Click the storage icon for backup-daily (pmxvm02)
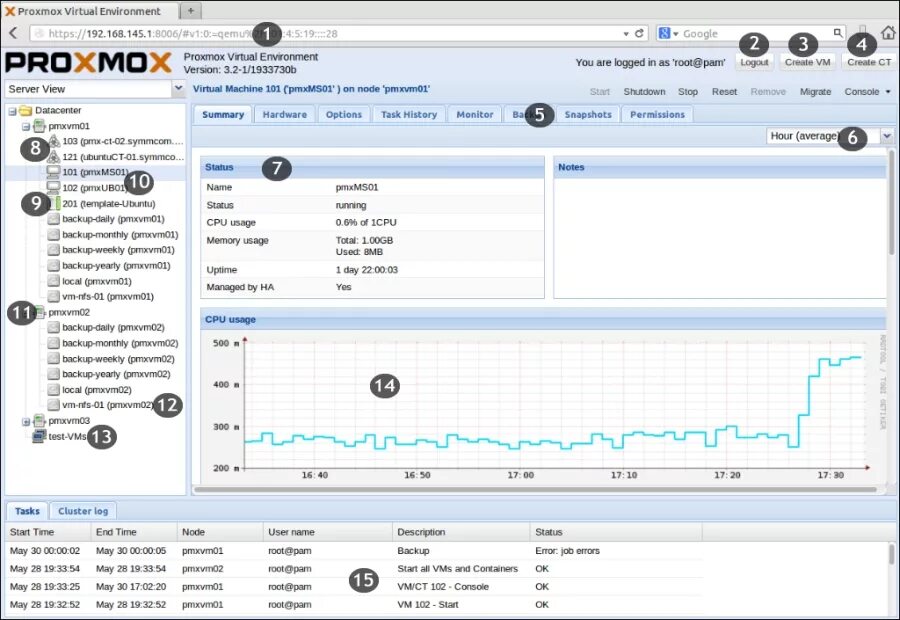 click(53, 327)
